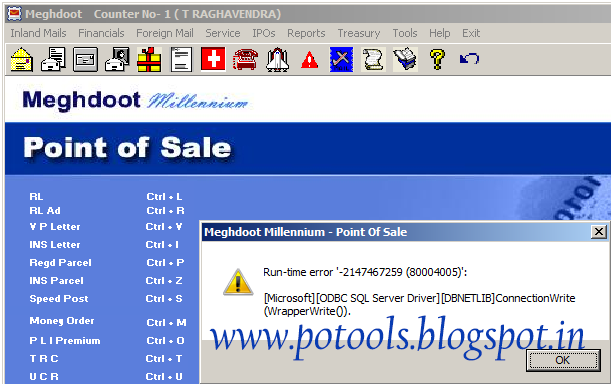Image resolution: width=611 pixels, height=384 pixels.
Task: Click OK in the run-time error dialog
Action: (x=563, y=360)
